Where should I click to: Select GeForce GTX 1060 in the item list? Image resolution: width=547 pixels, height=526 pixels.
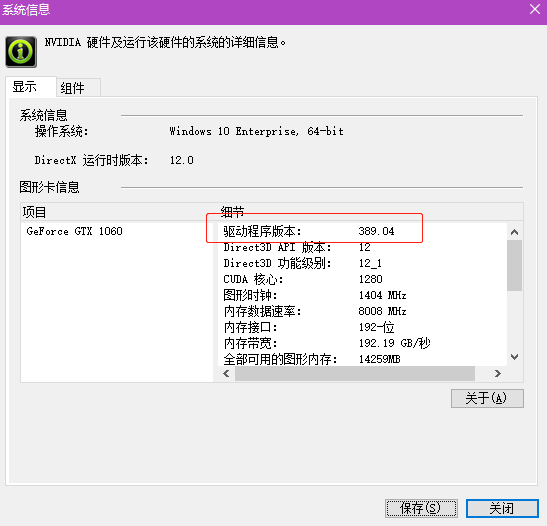[74, 231]
